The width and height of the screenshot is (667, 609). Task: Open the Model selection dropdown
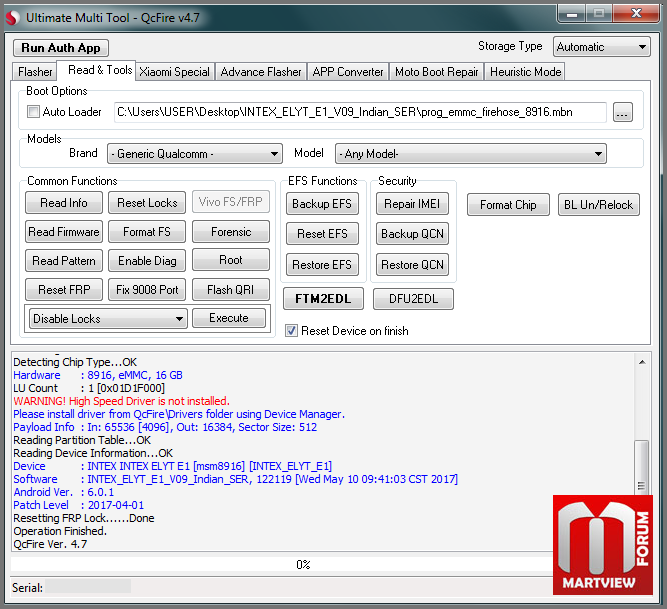471,154
